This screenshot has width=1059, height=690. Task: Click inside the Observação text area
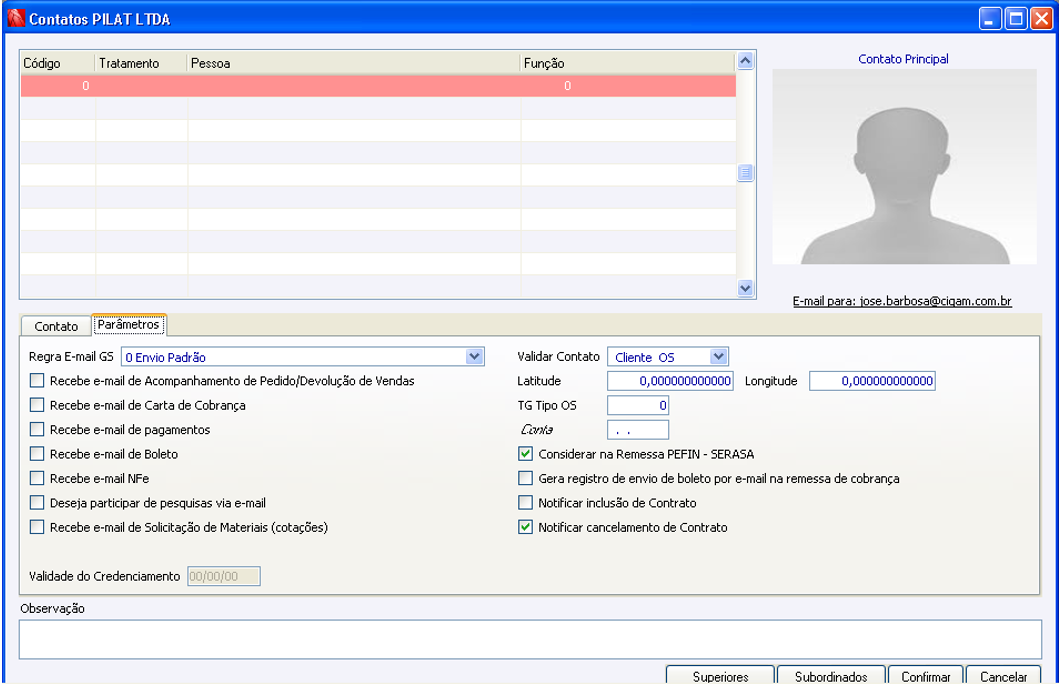530,639
